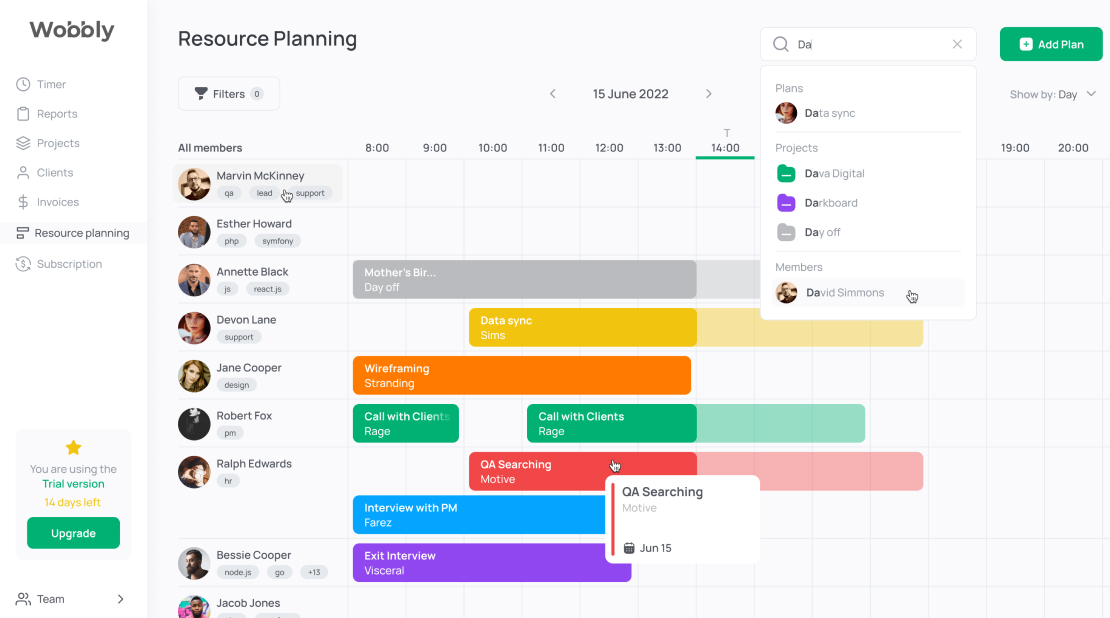Select Darkboard project result
This screenshot has width=1110, height=618.
click(x=868, y=203)
